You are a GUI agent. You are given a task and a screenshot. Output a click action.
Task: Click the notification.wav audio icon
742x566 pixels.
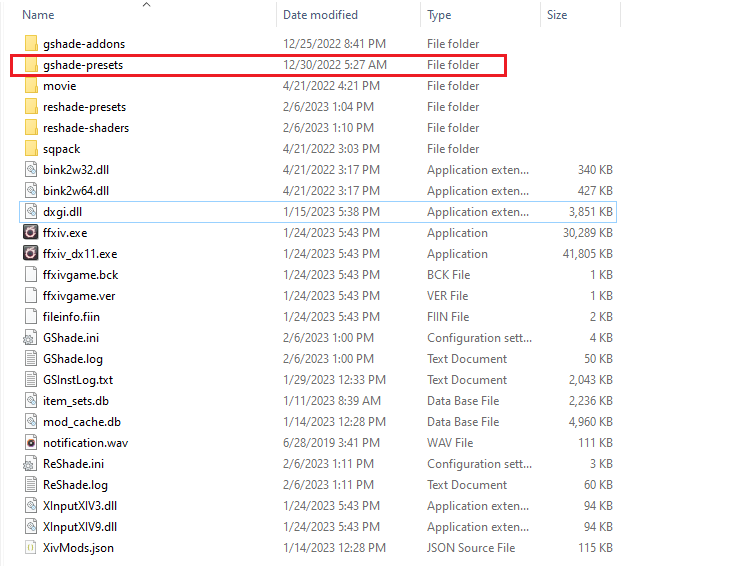[31, 443]
